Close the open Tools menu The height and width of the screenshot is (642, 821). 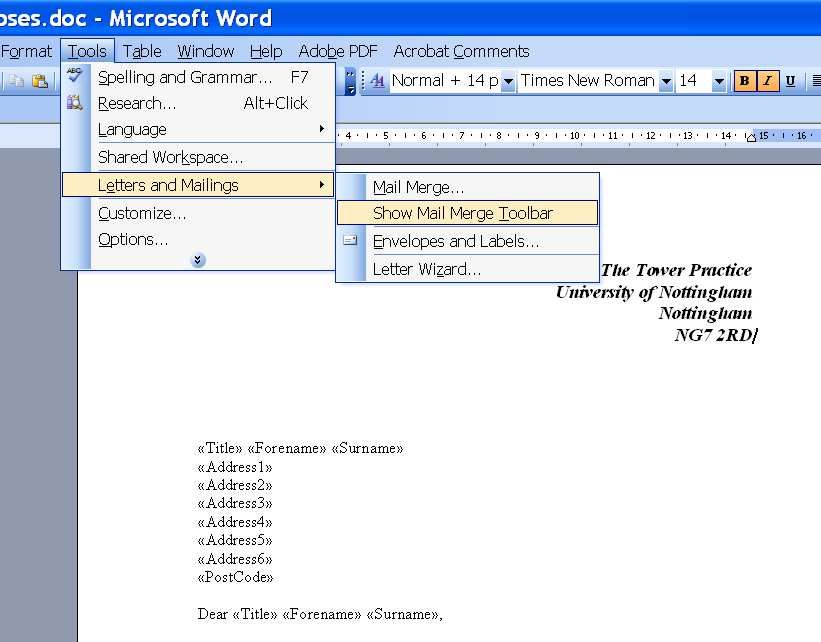pyautogui.click(x=87, y=51)
